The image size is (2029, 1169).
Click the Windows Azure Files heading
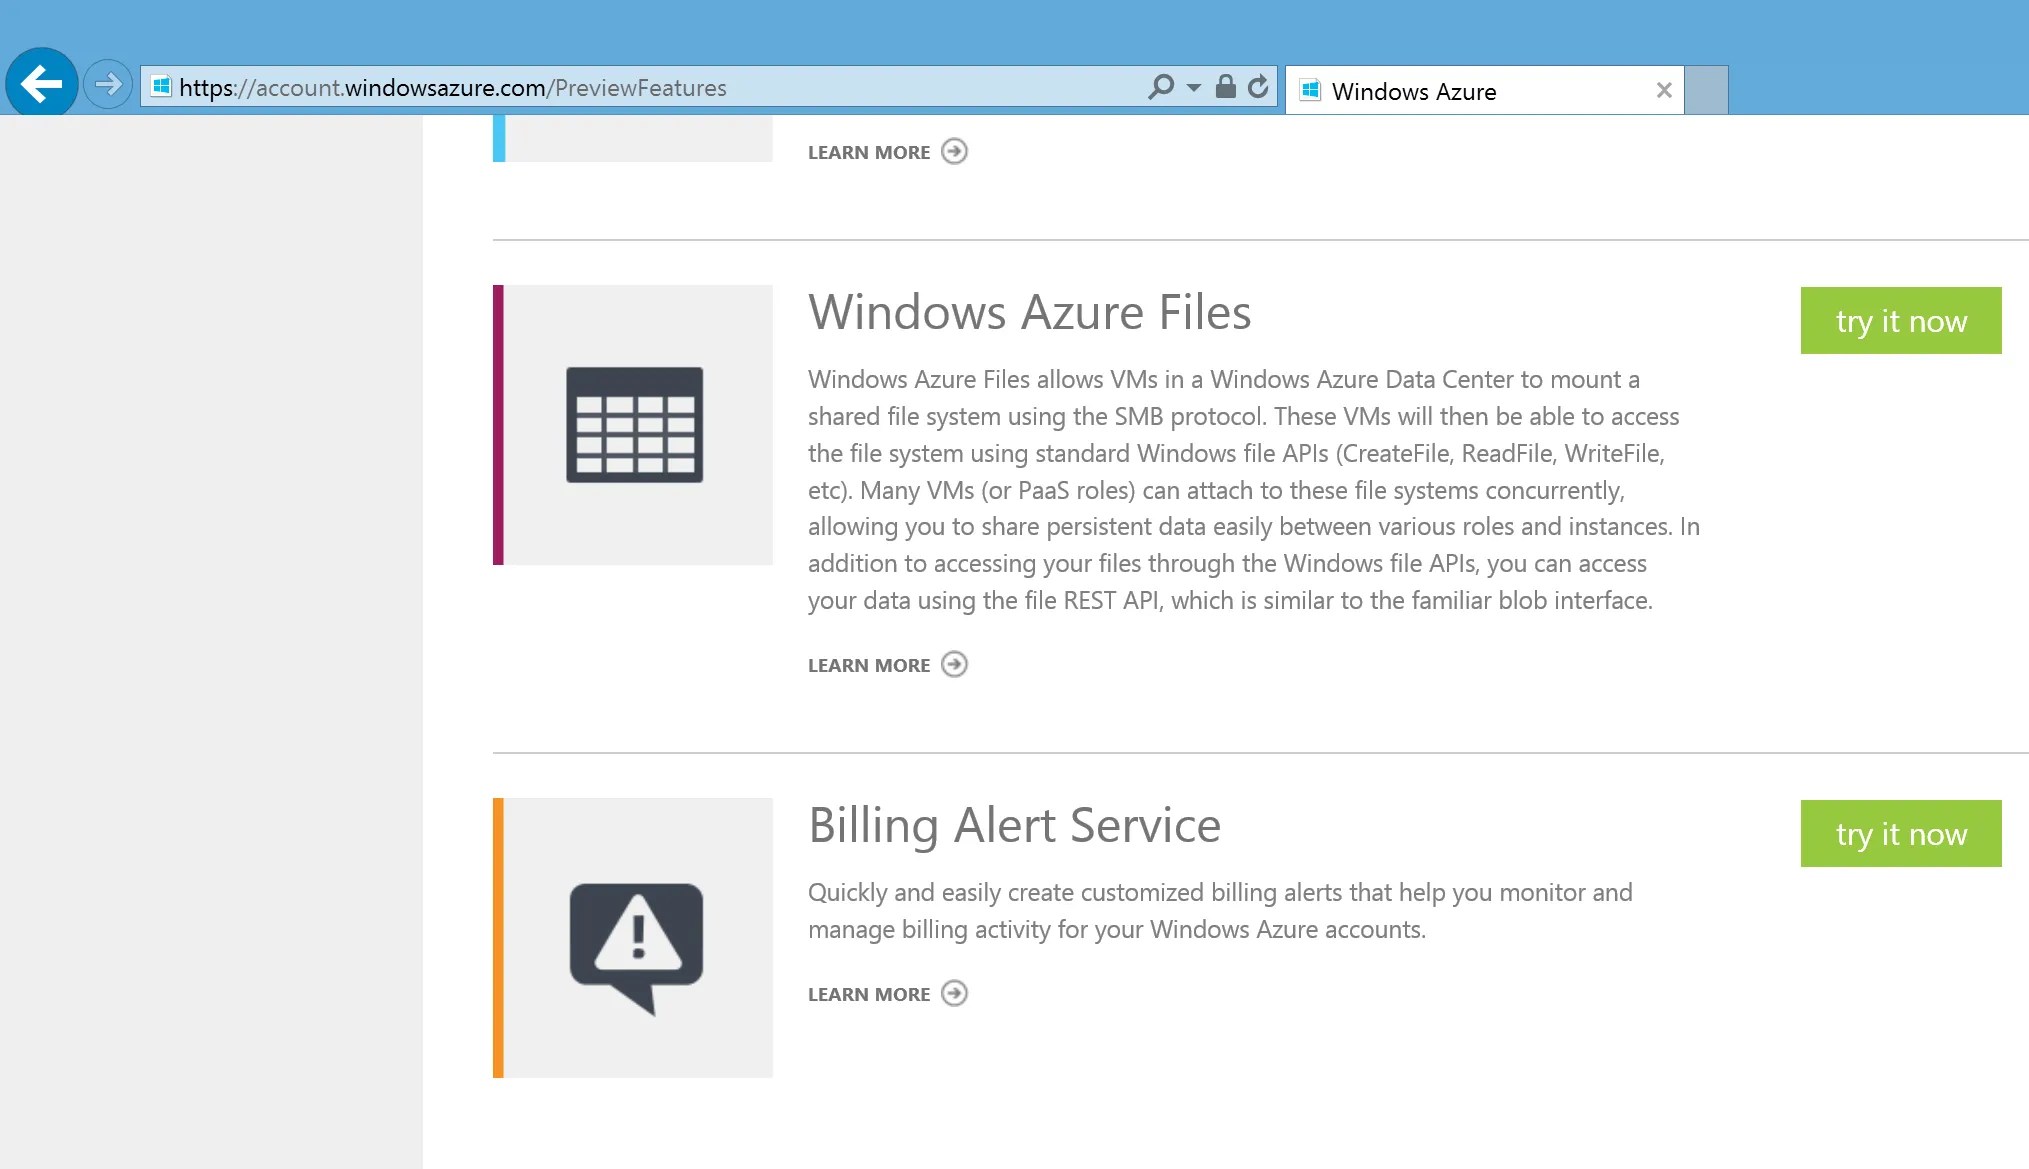pos(1029,312)
